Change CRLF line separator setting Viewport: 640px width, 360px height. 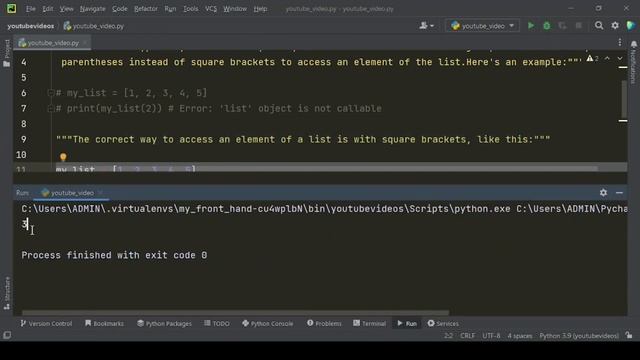click(467, 336)
